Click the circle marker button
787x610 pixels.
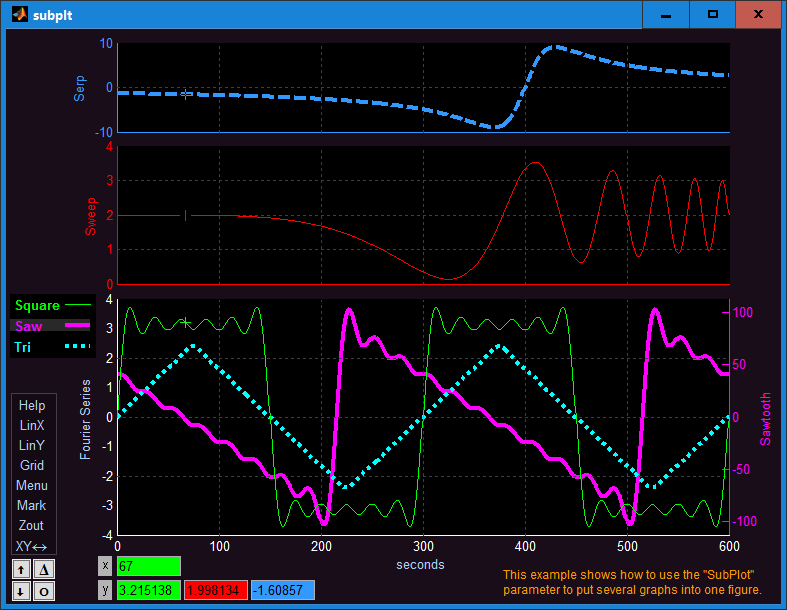pyautogui.click(x=44, y=591)
